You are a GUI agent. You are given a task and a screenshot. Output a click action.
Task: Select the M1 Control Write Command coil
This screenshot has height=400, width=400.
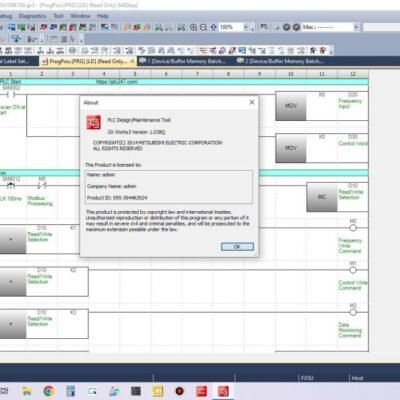(x=353, y=270)
